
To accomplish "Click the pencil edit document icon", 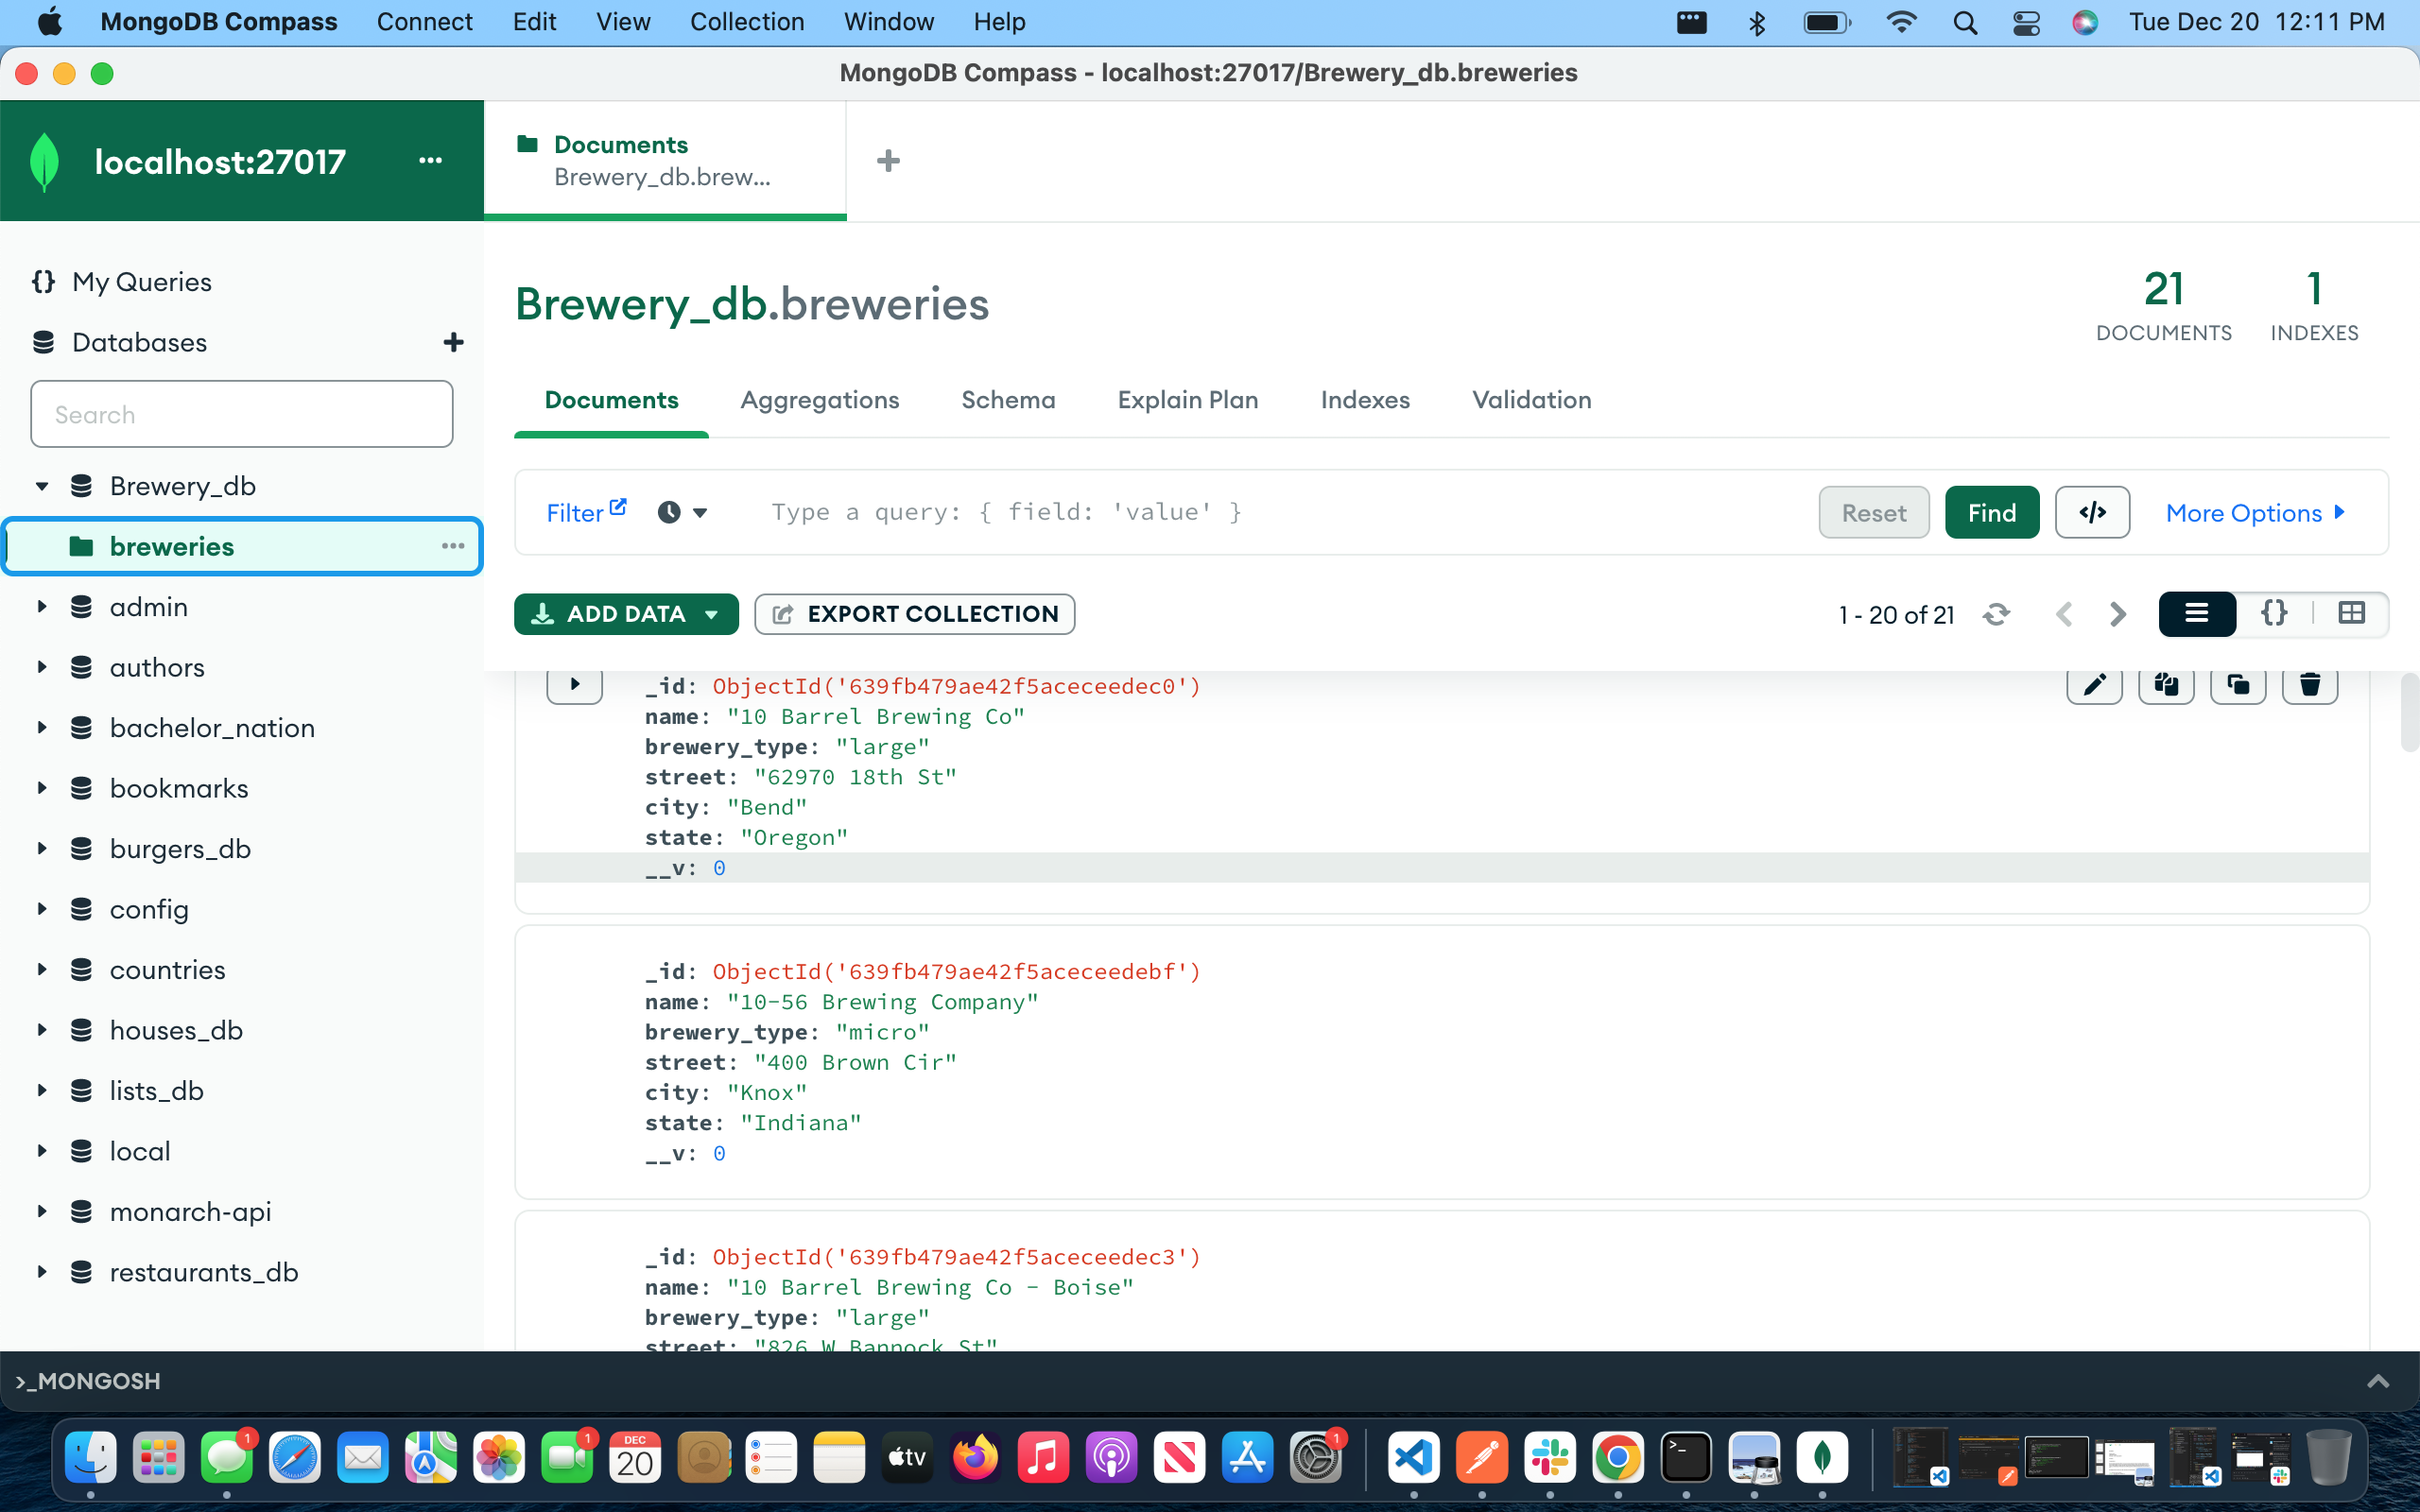I will pos(2094,685).
